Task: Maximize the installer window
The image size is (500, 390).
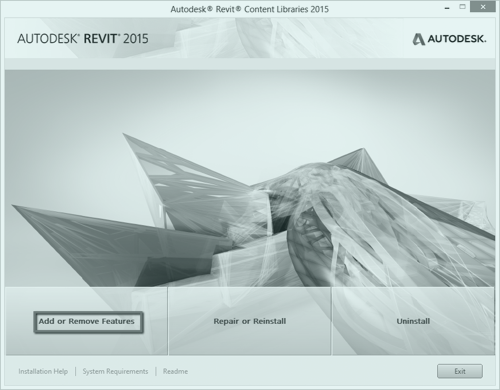Action: click(x=462, y=7)
